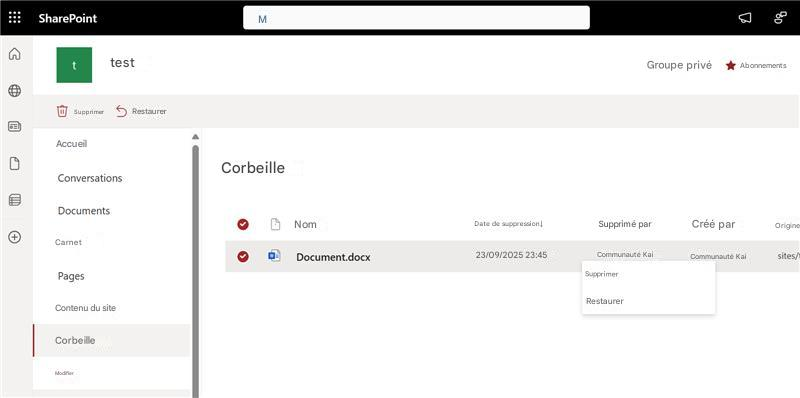Toggle the select-all checkbox in header
Screen dimensions: 800x398
pyautogui.click(x=243, y=224)
